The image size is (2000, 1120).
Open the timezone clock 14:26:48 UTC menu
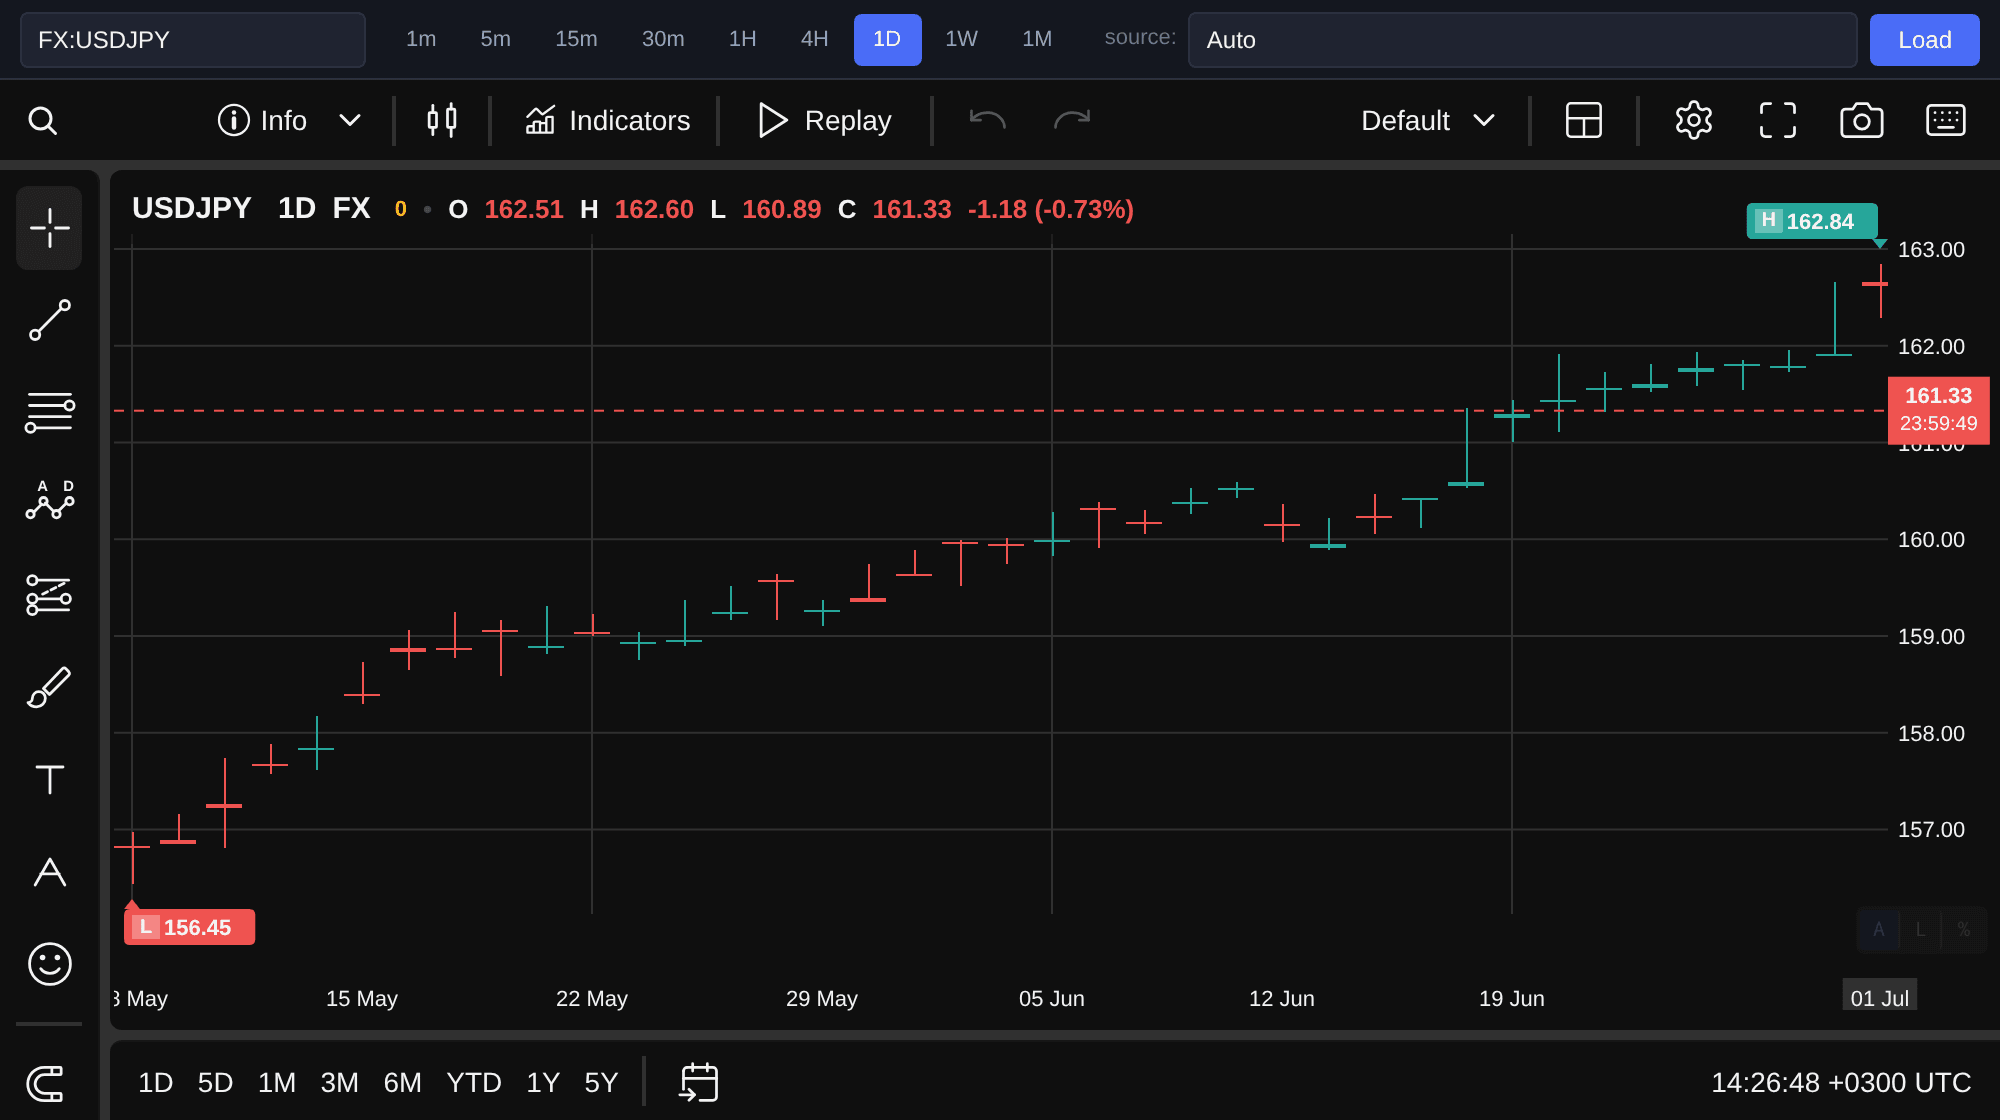coord(1840,1083)
